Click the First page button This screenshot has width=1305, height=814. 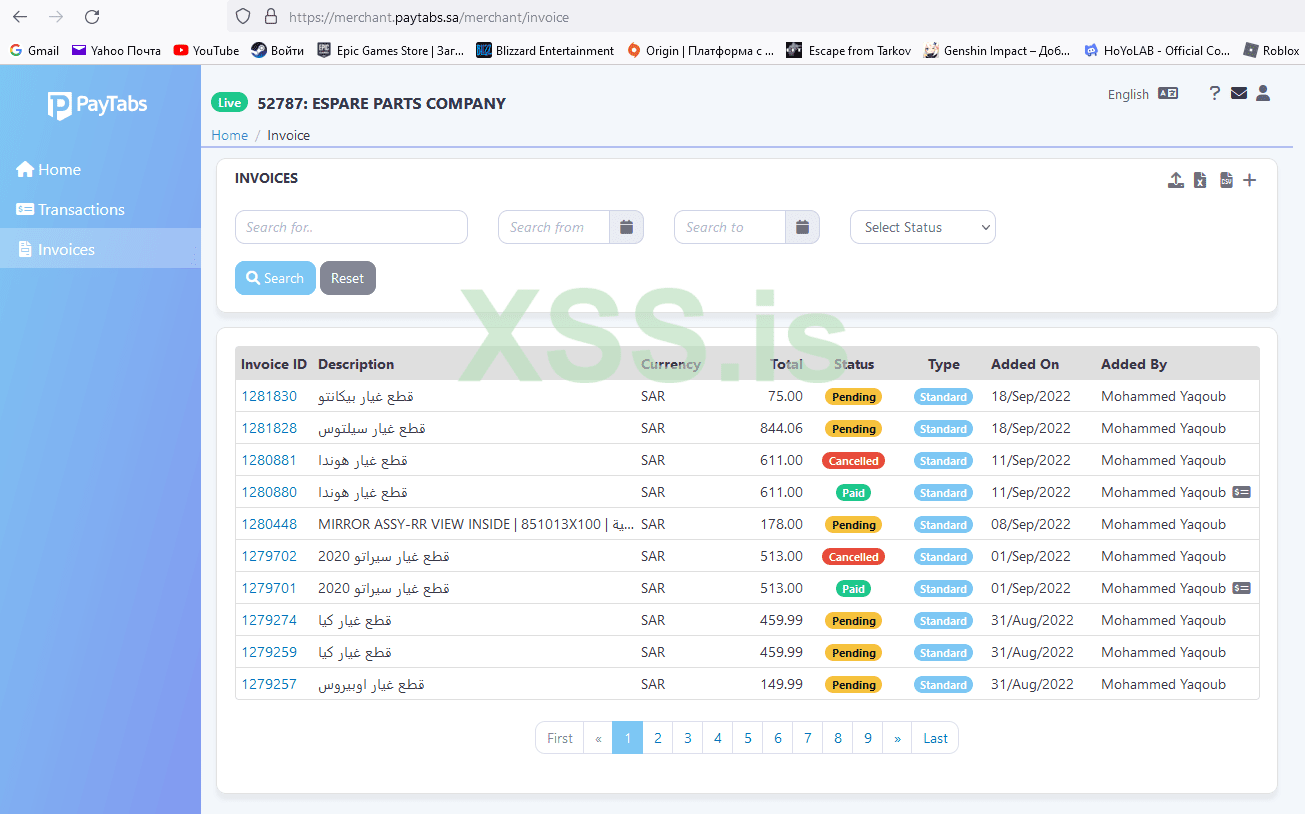[x=560, y=738]
